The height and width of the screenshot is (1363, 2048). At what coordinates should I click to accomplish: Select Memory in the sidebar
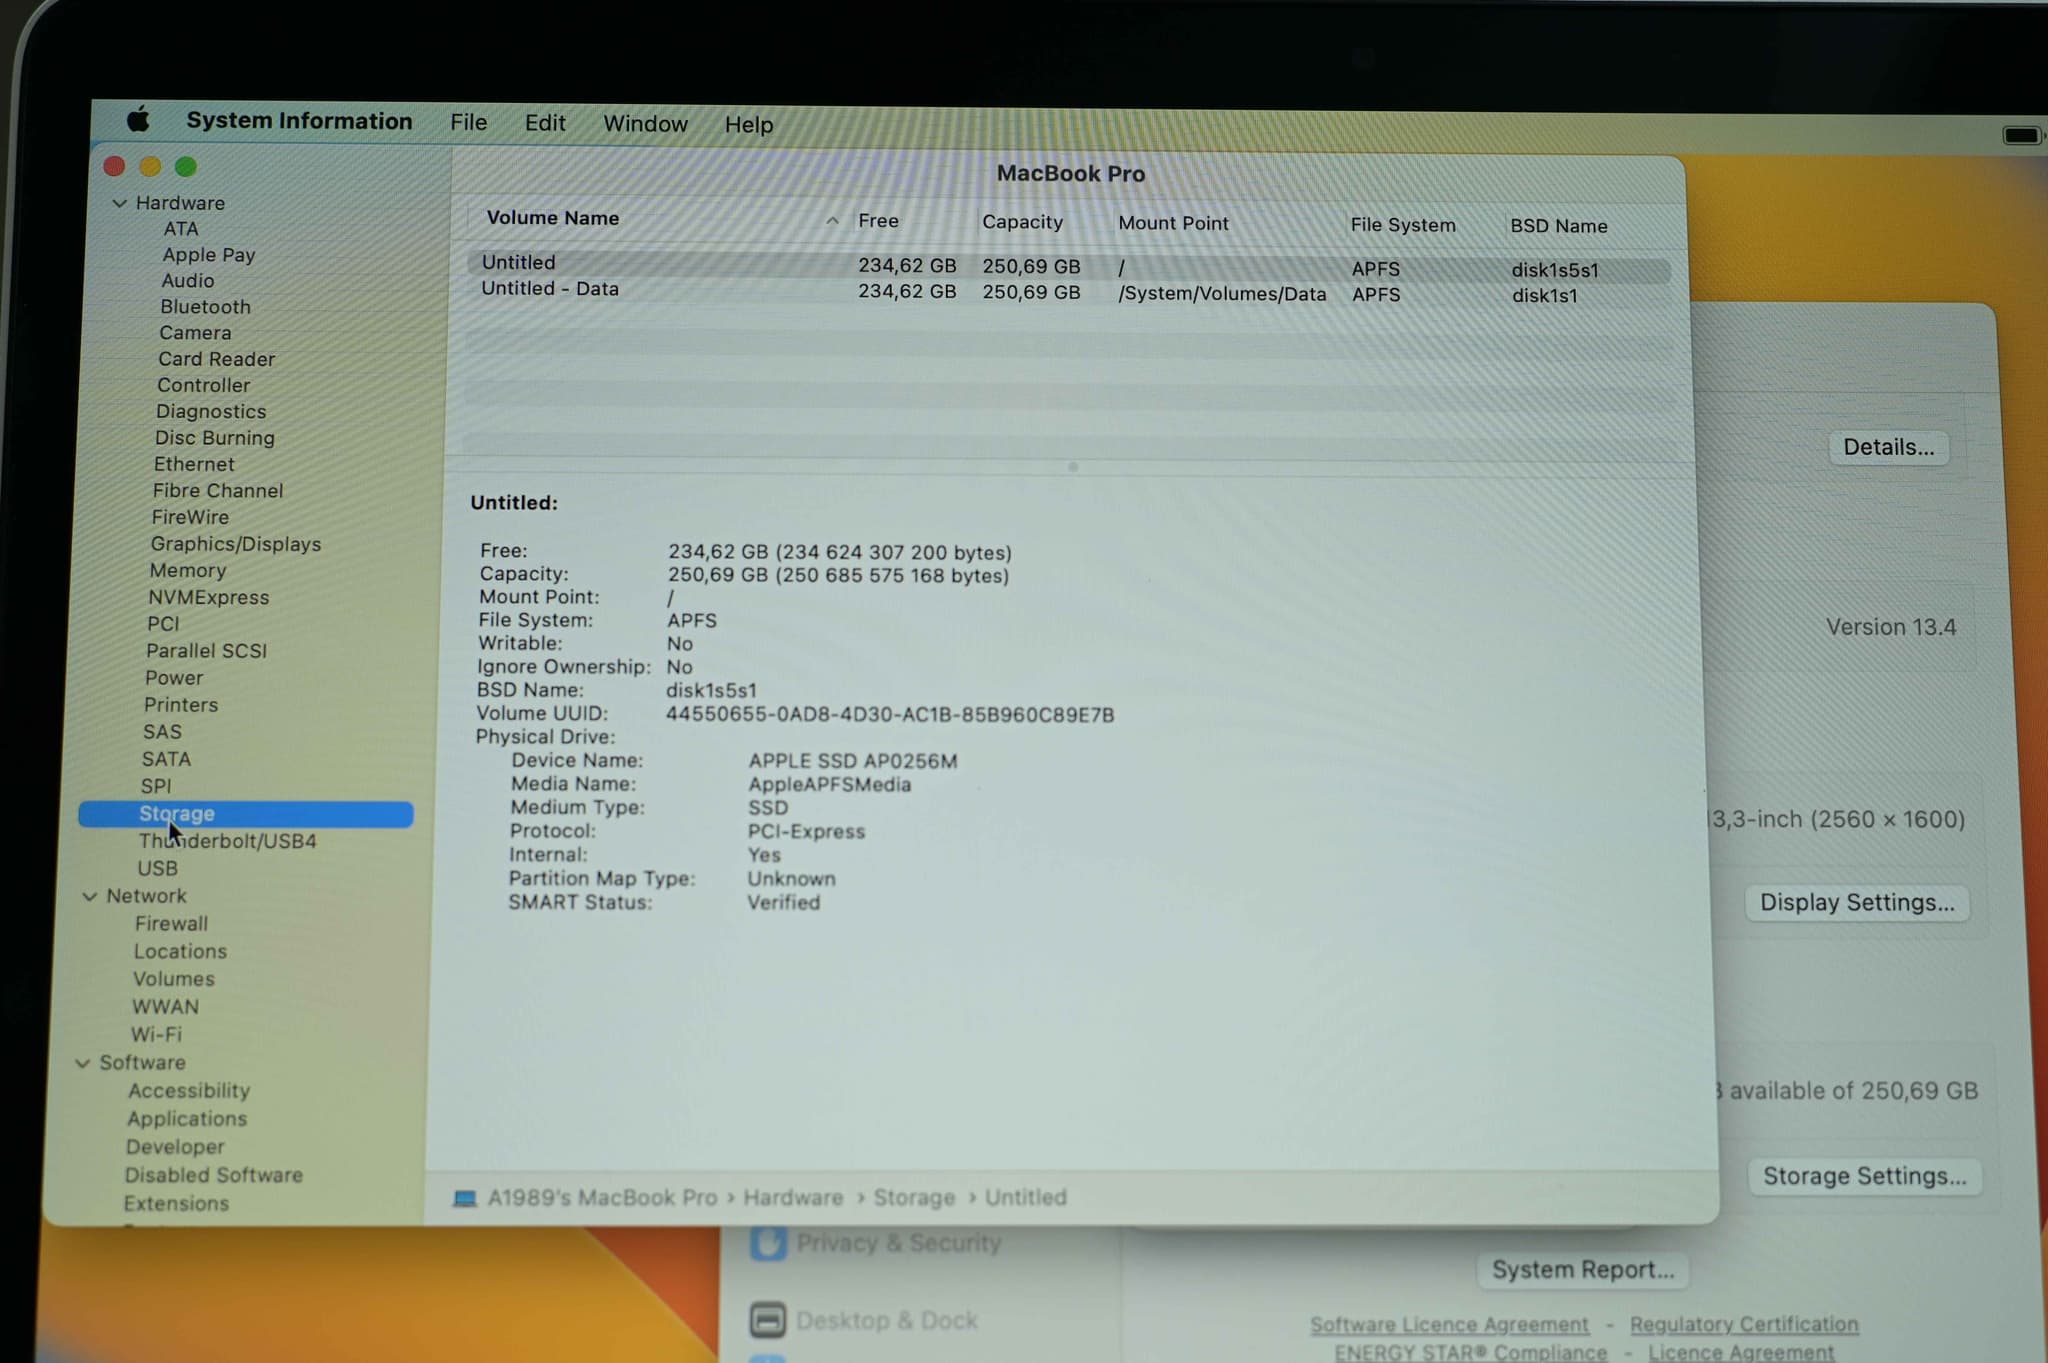coord(188,571)
